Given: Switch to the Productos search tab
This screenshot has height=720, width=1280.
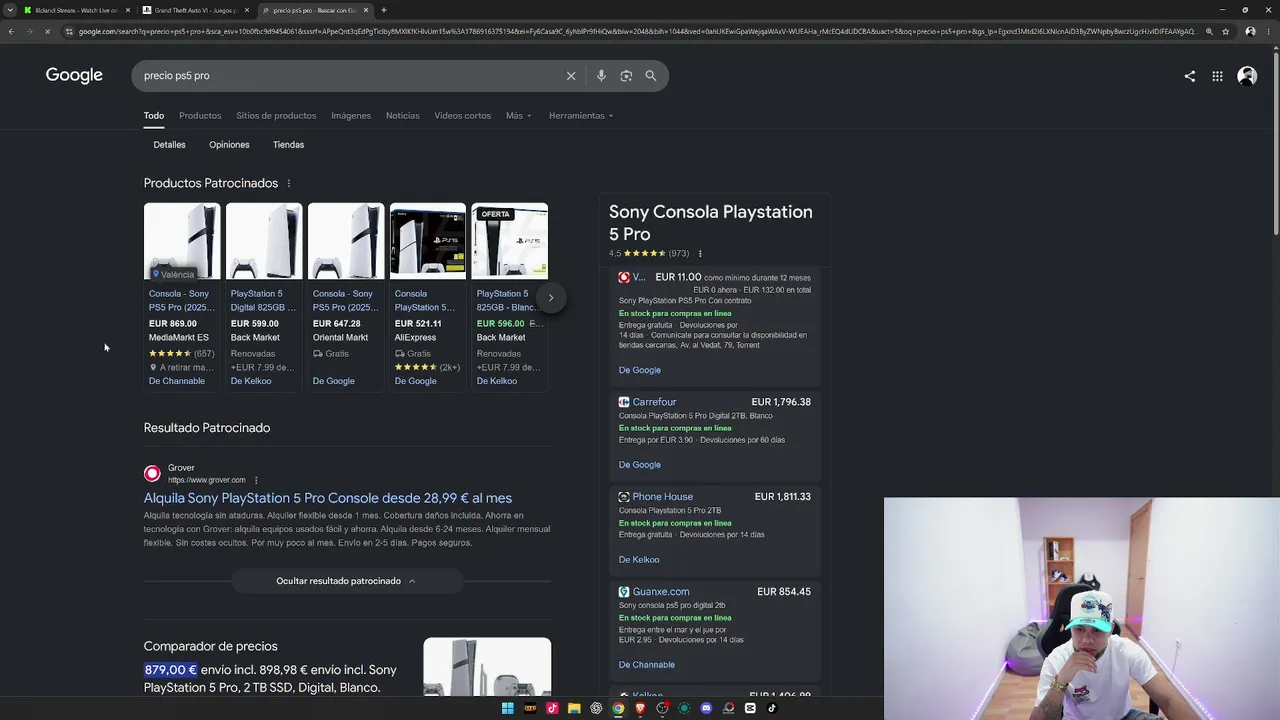Looking at the screenshot, I should point(200,116).
